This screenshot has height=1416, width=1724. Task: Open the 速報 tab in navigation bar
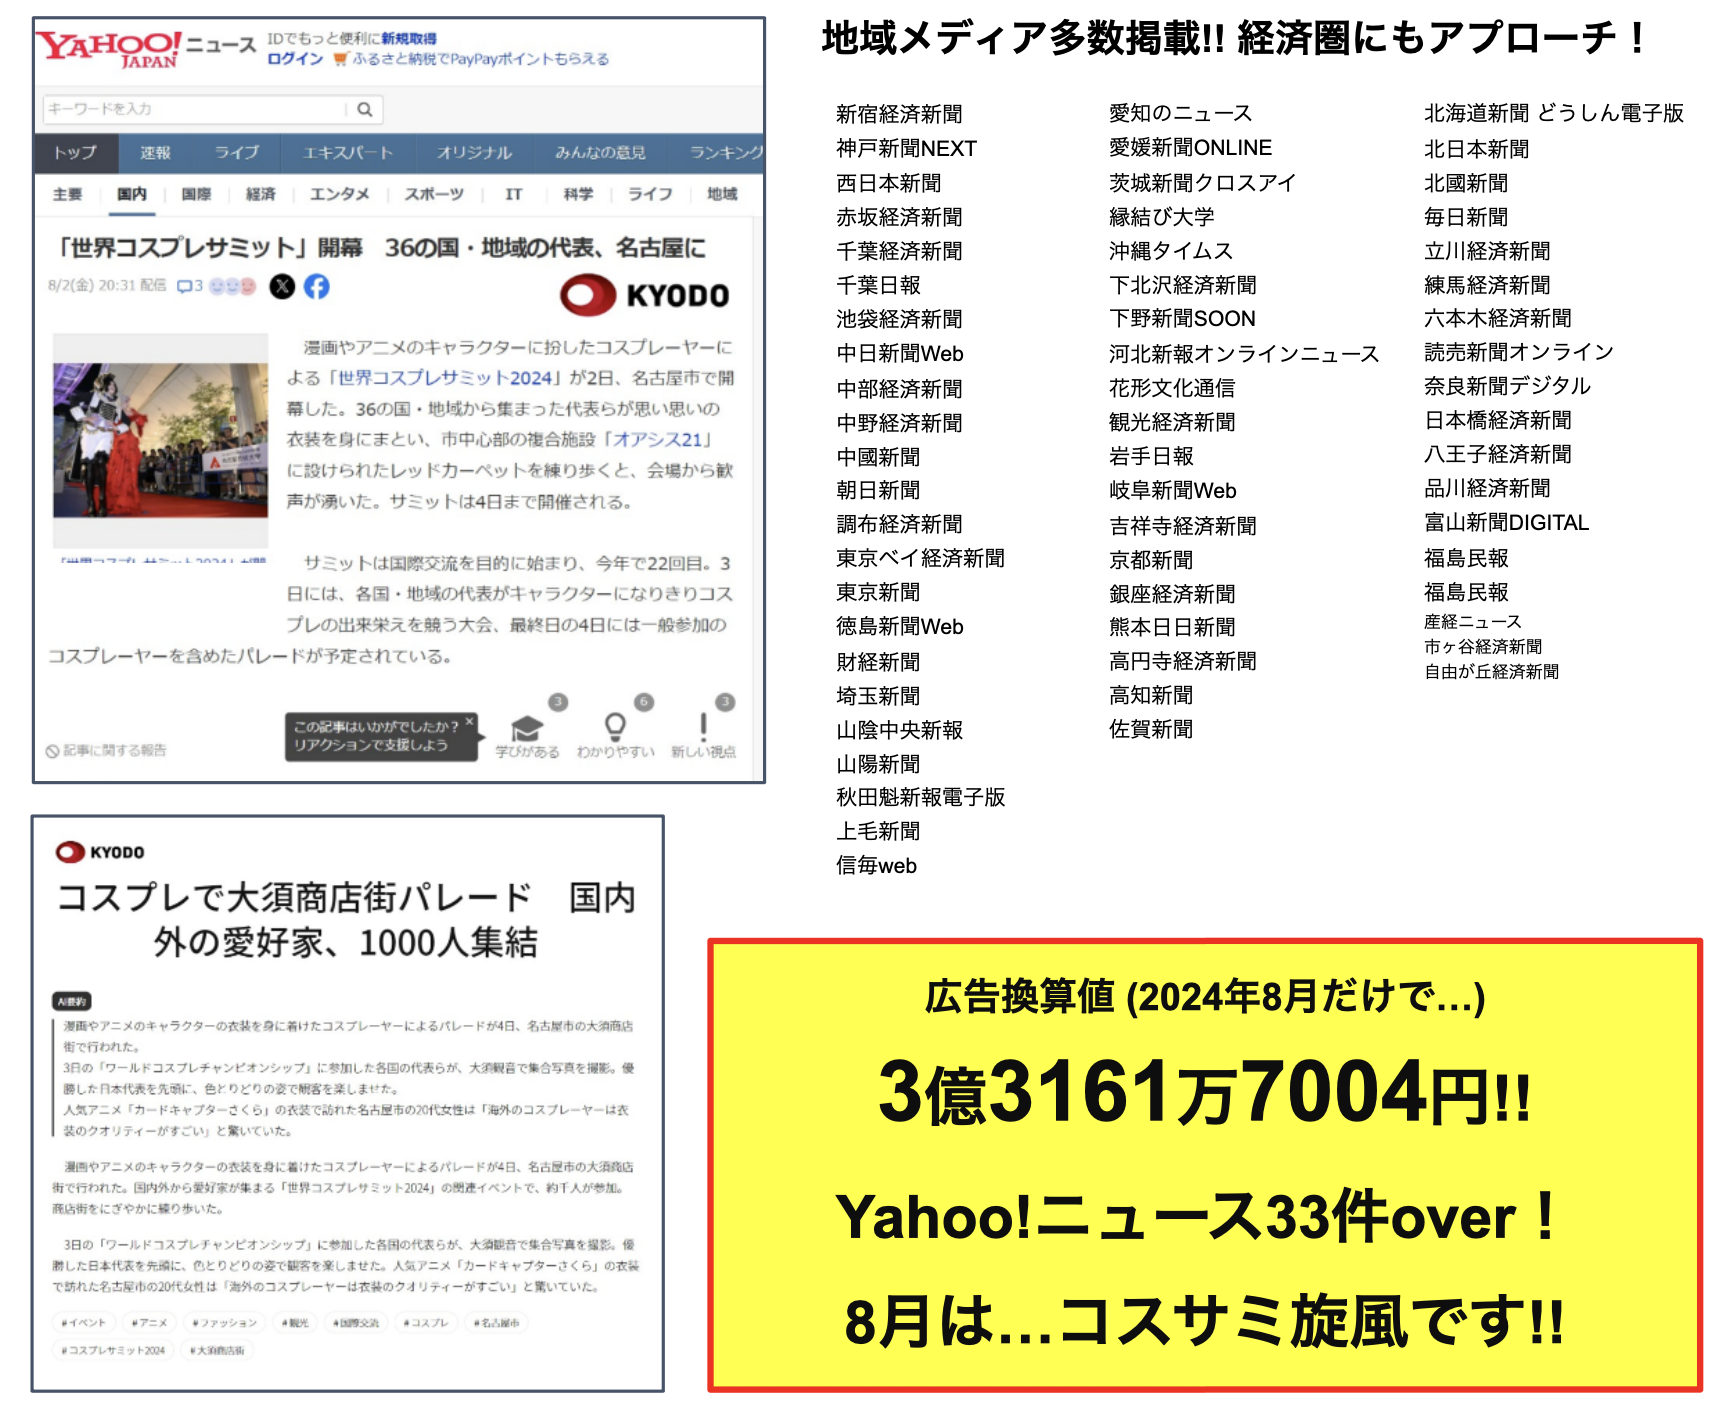pos(155,153)
